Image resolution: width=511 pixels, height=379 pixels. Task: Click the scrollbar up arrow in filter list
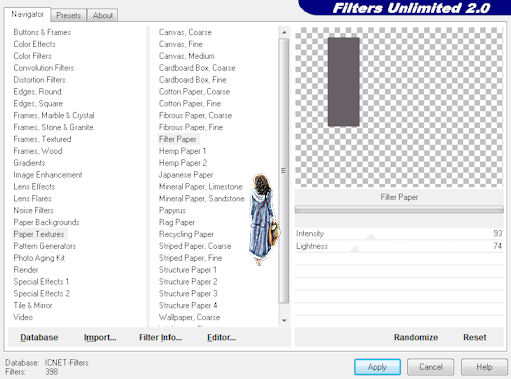tap(284, 32)
